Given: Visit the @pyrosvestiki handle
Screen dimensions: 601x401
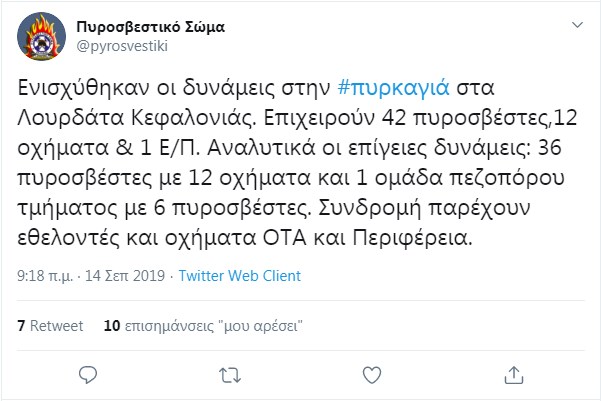Looking at the screenshot, I should tap(122, 46).
